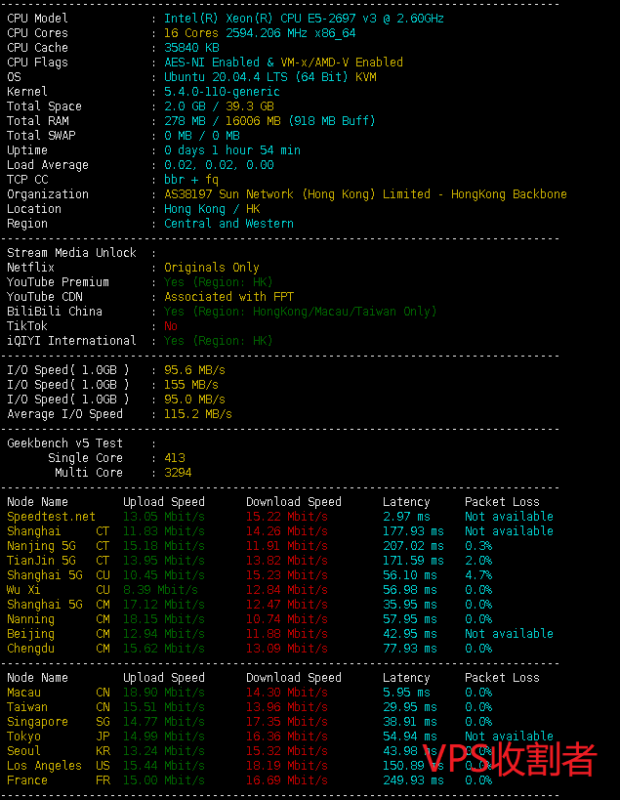Click the Ubuntu 20.04.4 LTS OS text

pos(270,77)
